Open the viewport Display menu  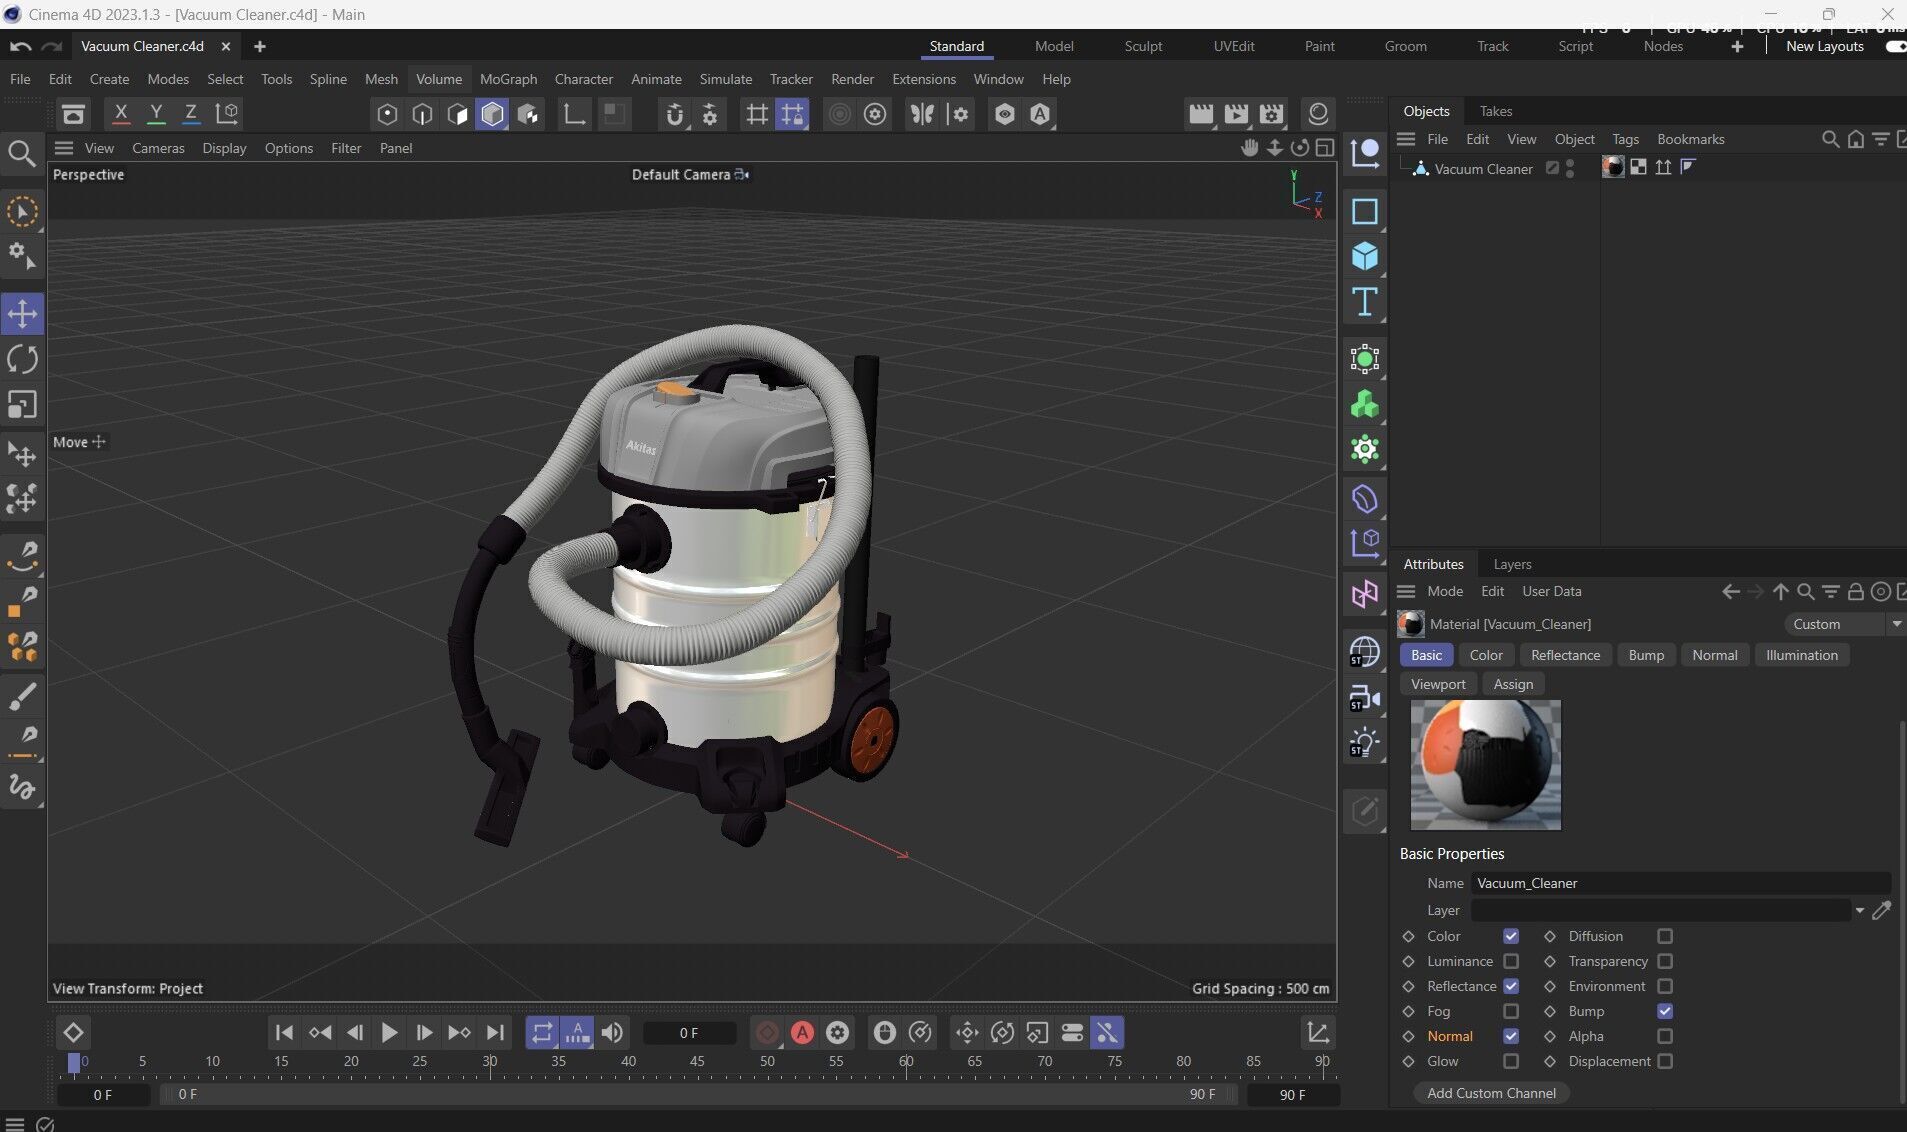click(x=224, y=148)
